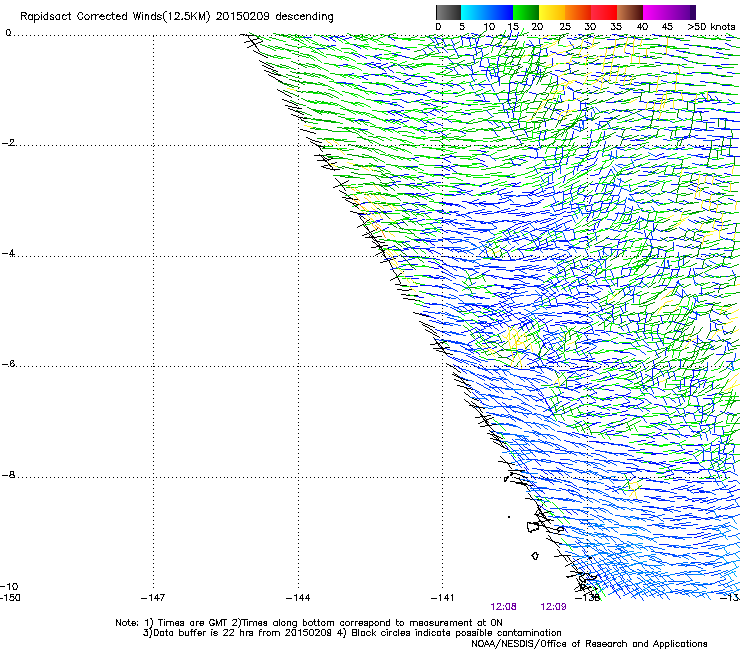Screen dimensions: 740x650
Task: Click the 'Data buffer is 22 hrs' note line
Action: 352,633
